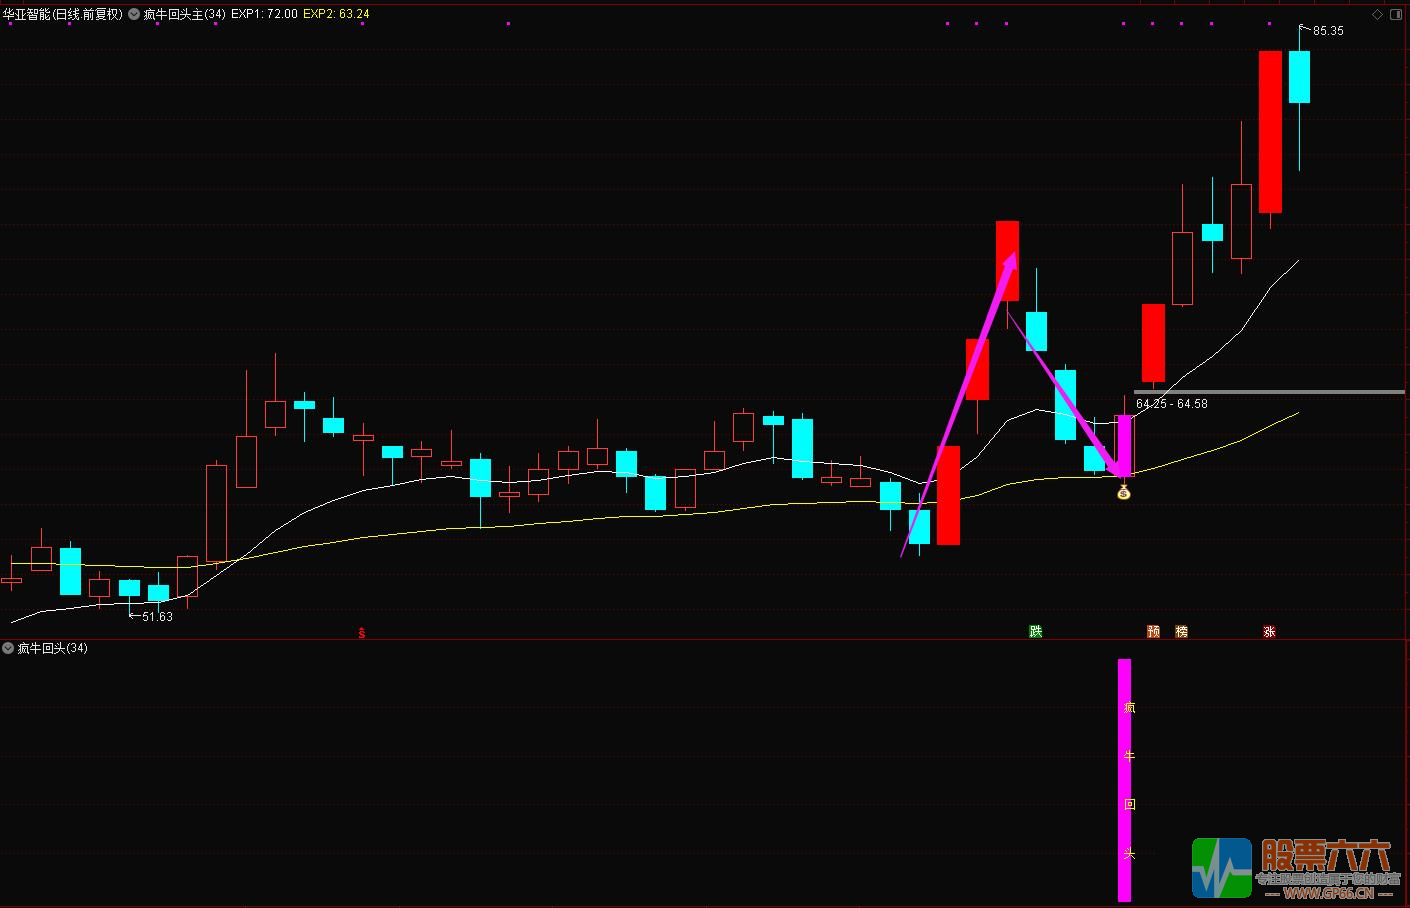Expand the 疯牛回头主 main indicator dropdown
The height and width of the screenshot is (908, 1410).
point(134,14)
